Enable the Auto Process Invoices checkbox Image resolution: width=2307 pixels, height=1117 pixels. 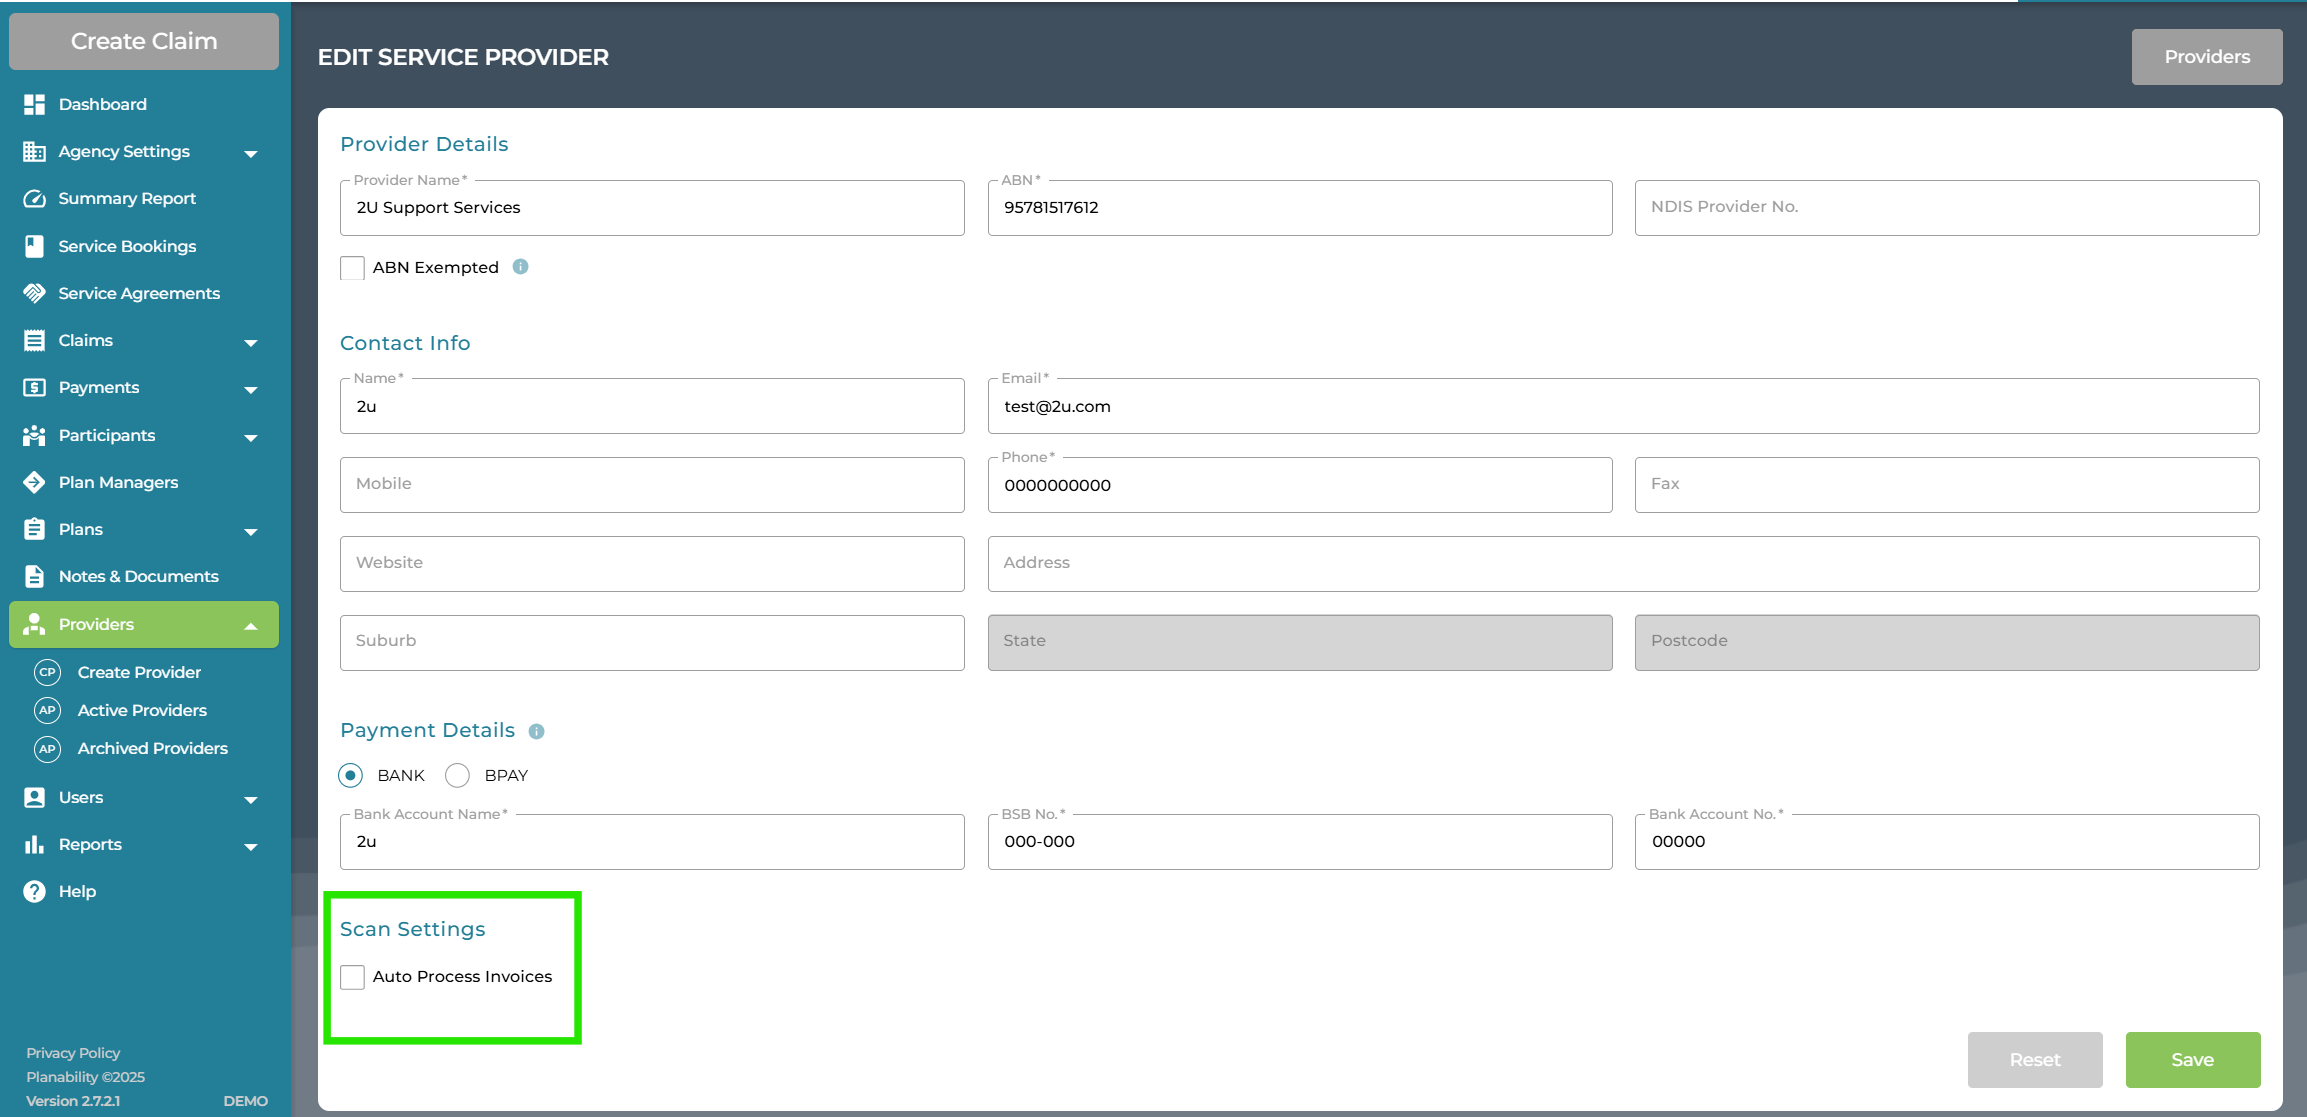[x=352, y=977]
